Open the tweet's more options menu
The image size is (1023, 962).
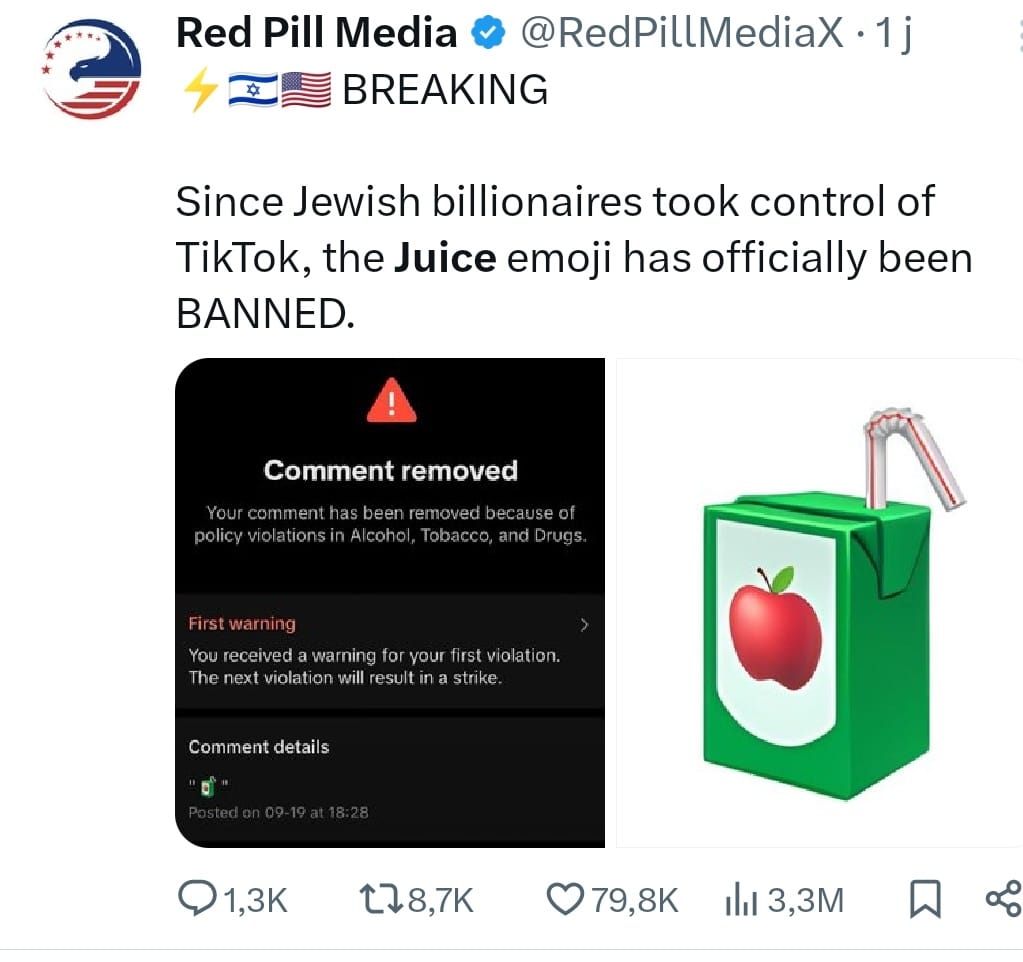[1018, 35]
